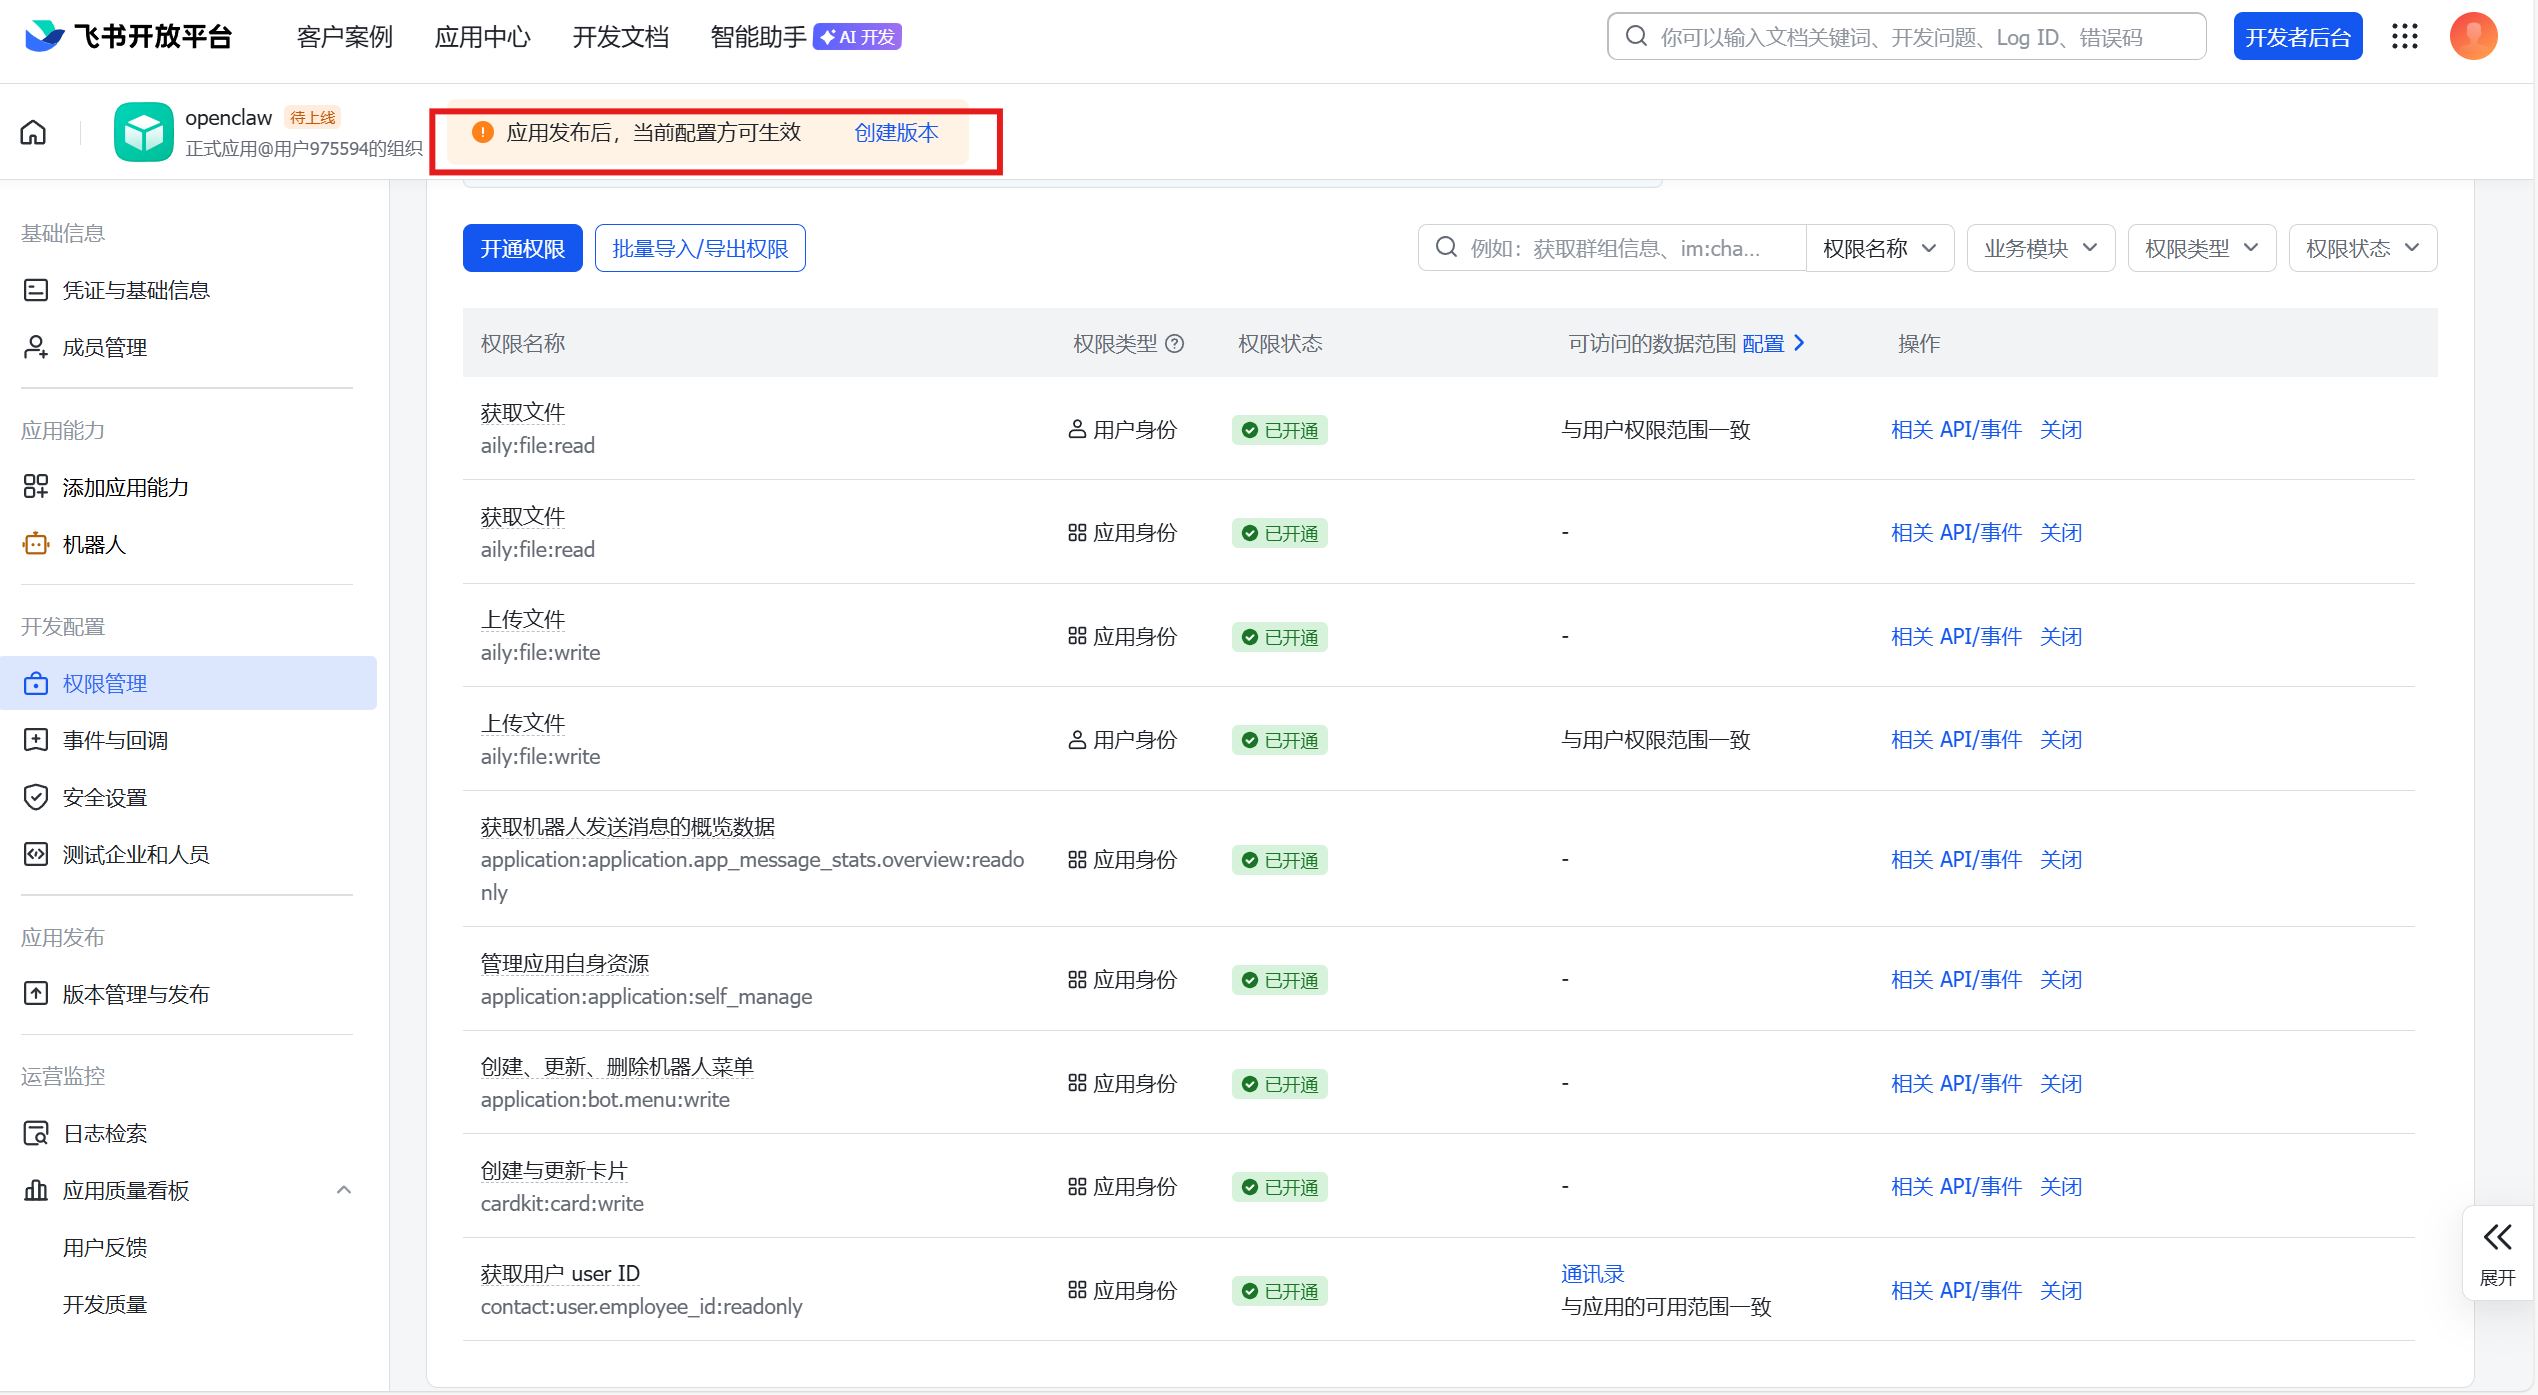
Task: Click the user avatar icon
Action: pyautogui.click(x=2473, y=37)
